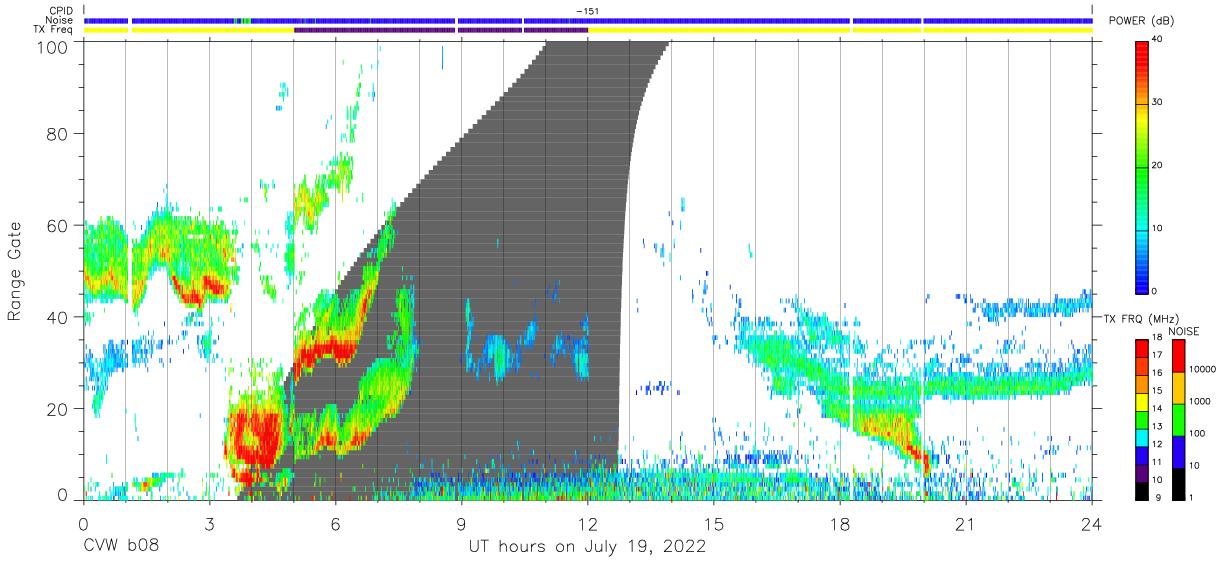Click the 100 tick on Range Gate axis

tap(52, 46)
